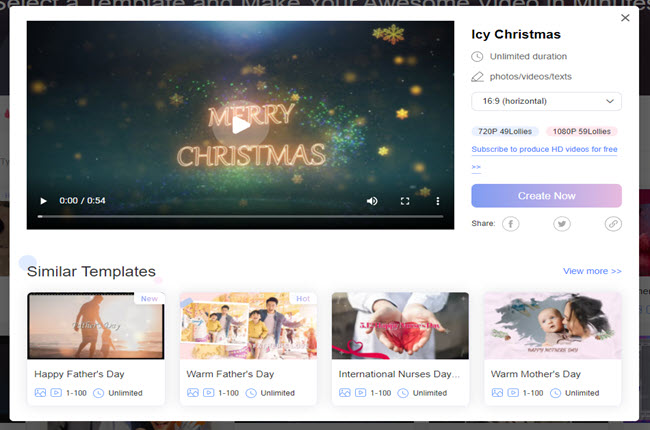This screenshot has height=430, width=650.
Task: Select the 1080P 59Lollies option
Action: (x=582, y=131)
